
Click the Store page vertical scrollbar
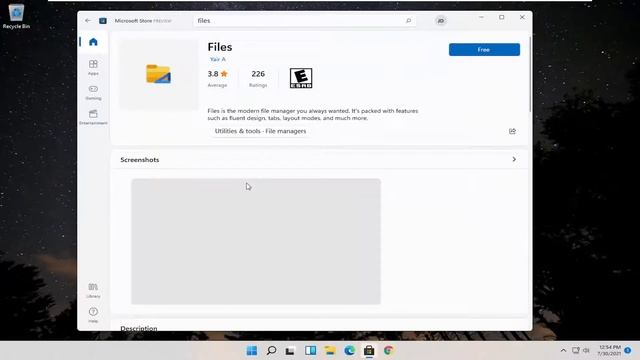pos(530,73)
